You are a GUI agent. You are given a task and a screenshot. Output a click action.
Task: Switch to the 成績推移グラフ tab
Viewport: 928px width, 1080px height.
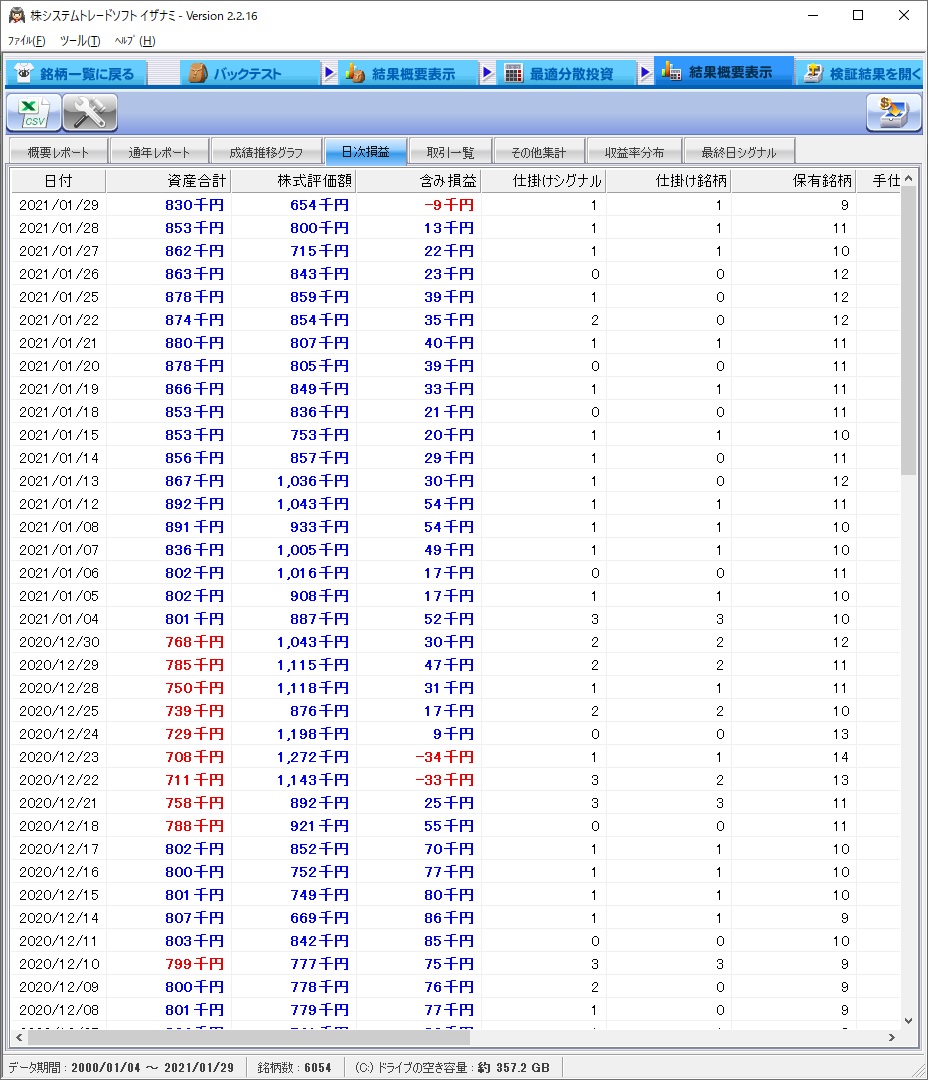click(266, 152)
